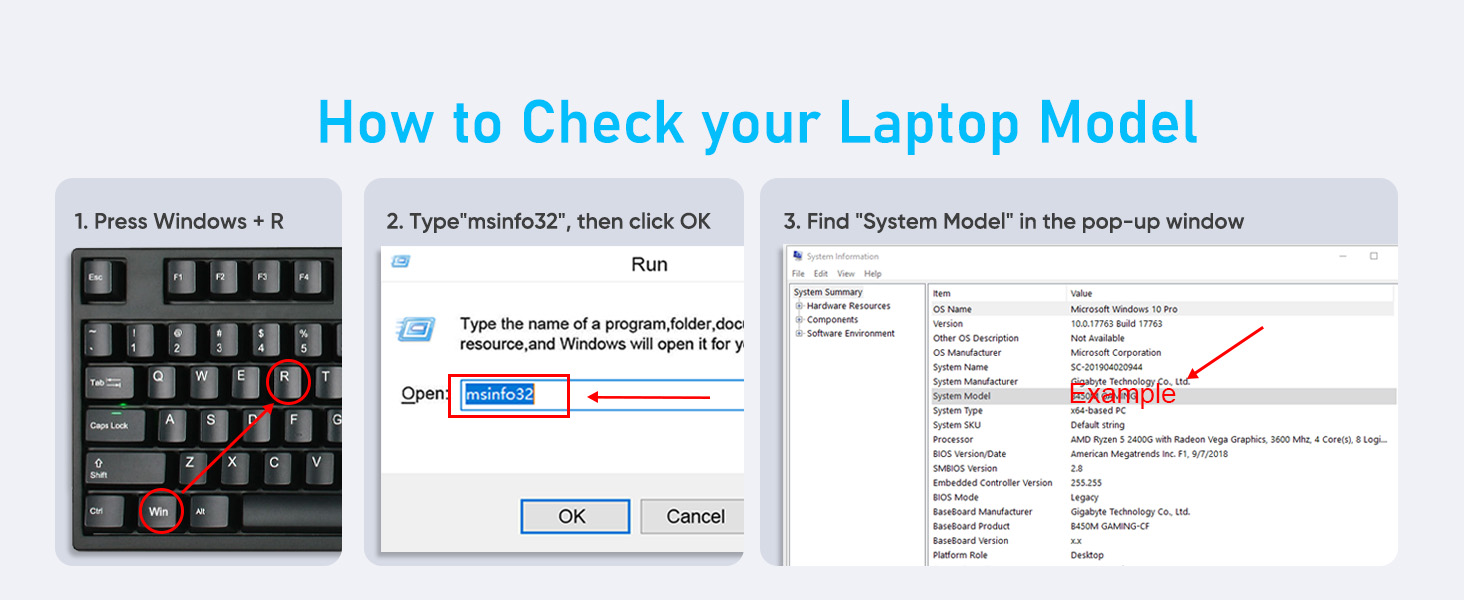1464x600 pixels.
Task: Expand the Components tree node
Action: pos(799,320)
